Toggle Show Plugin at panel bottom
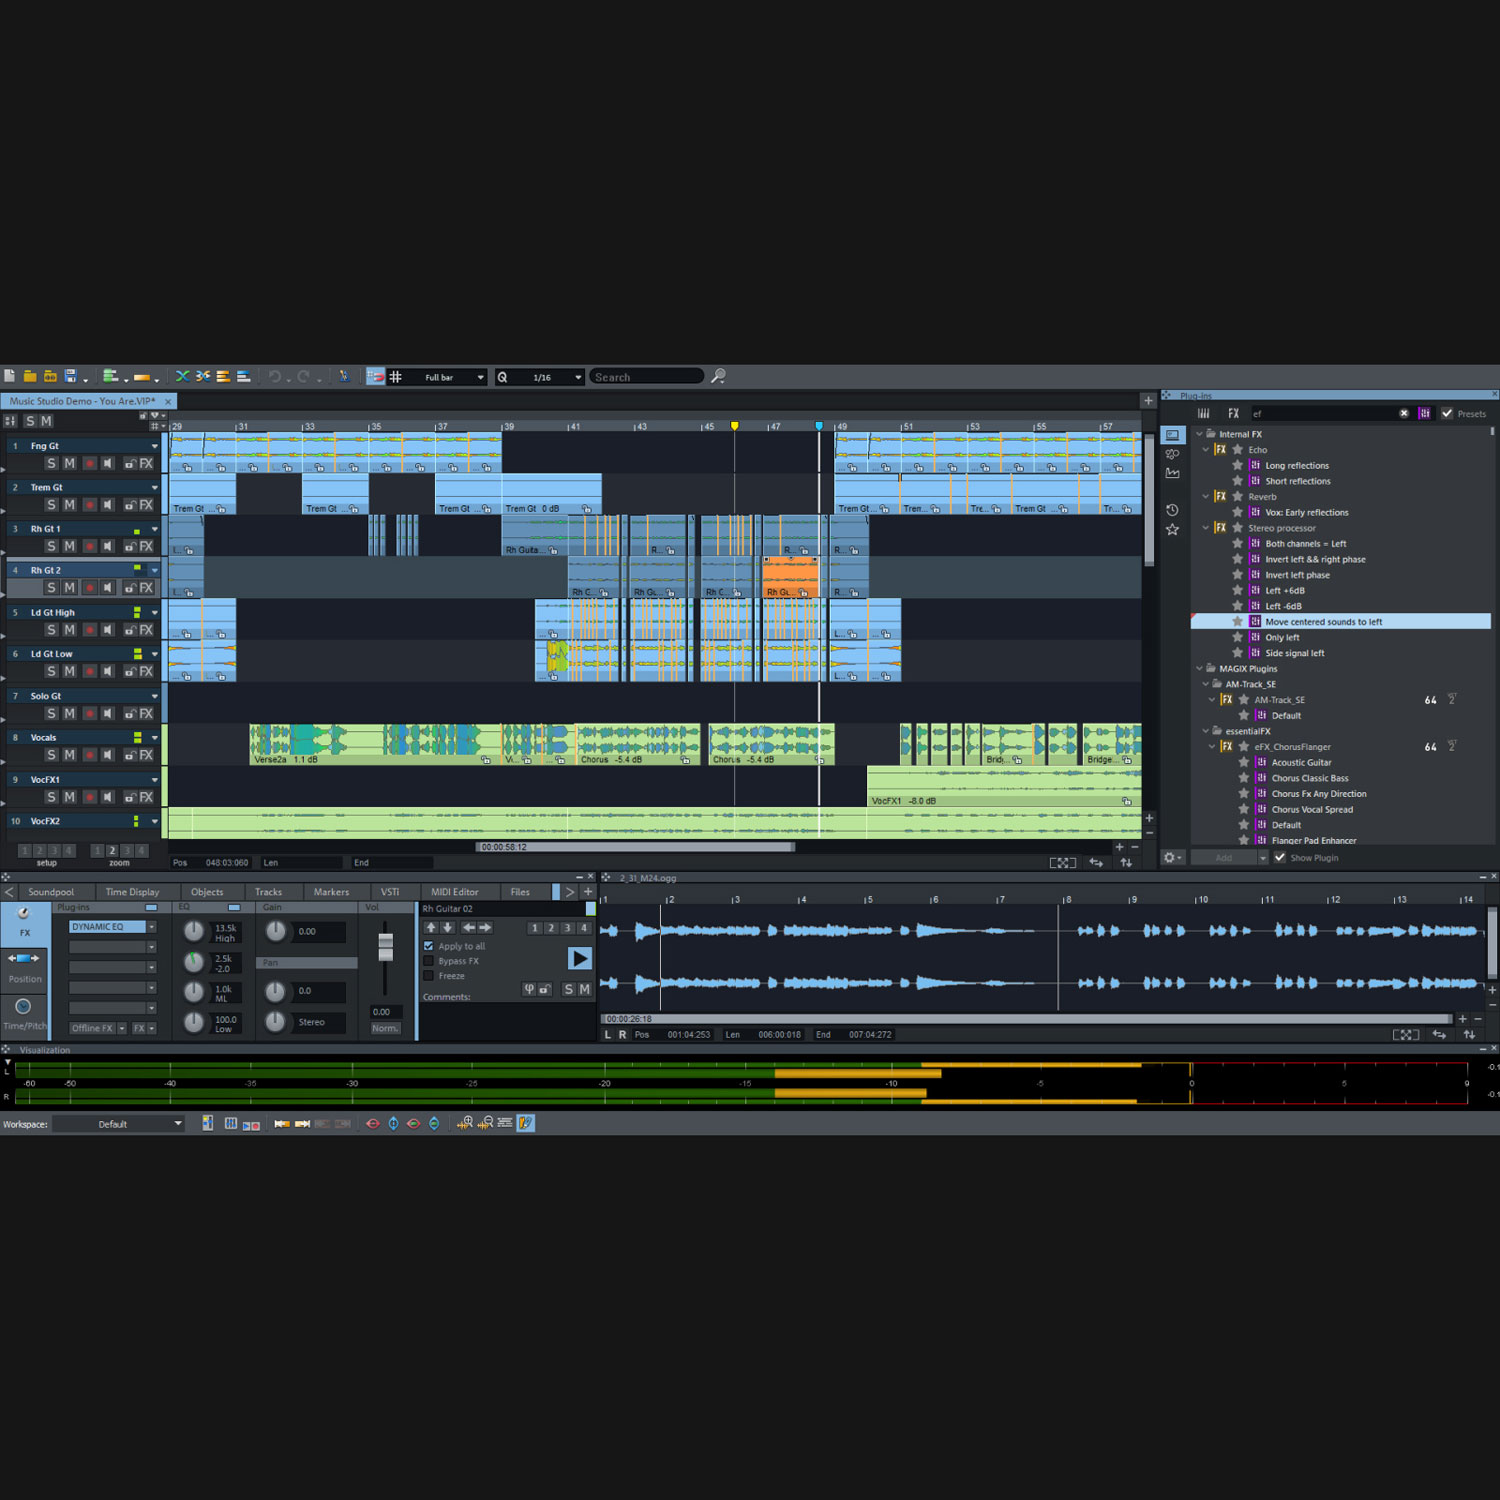Viewport: 1500px width, 1500px height. click(1280, 857)
